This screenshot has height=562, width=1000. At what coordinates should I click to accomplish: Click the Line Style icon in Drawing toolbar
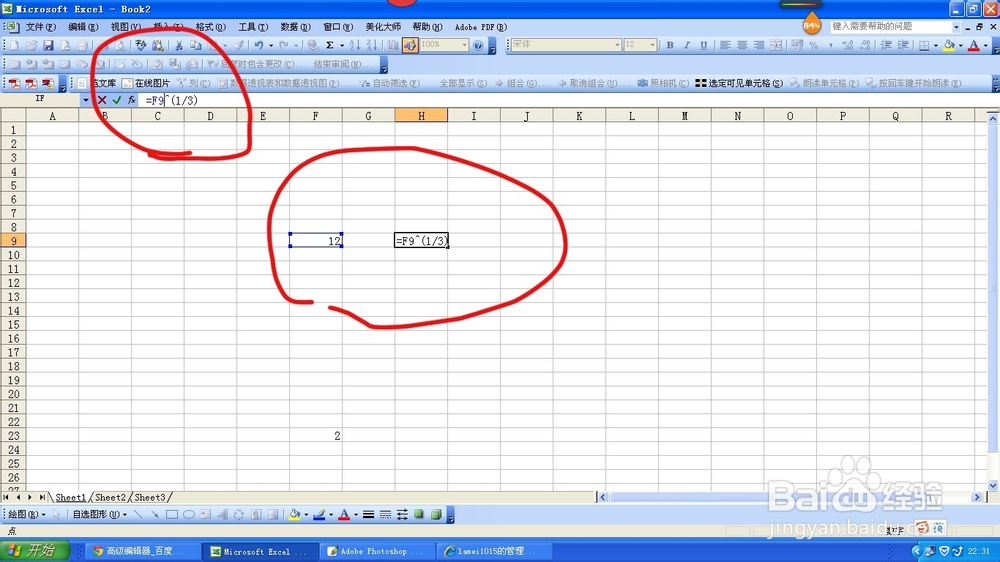(368, 514)
